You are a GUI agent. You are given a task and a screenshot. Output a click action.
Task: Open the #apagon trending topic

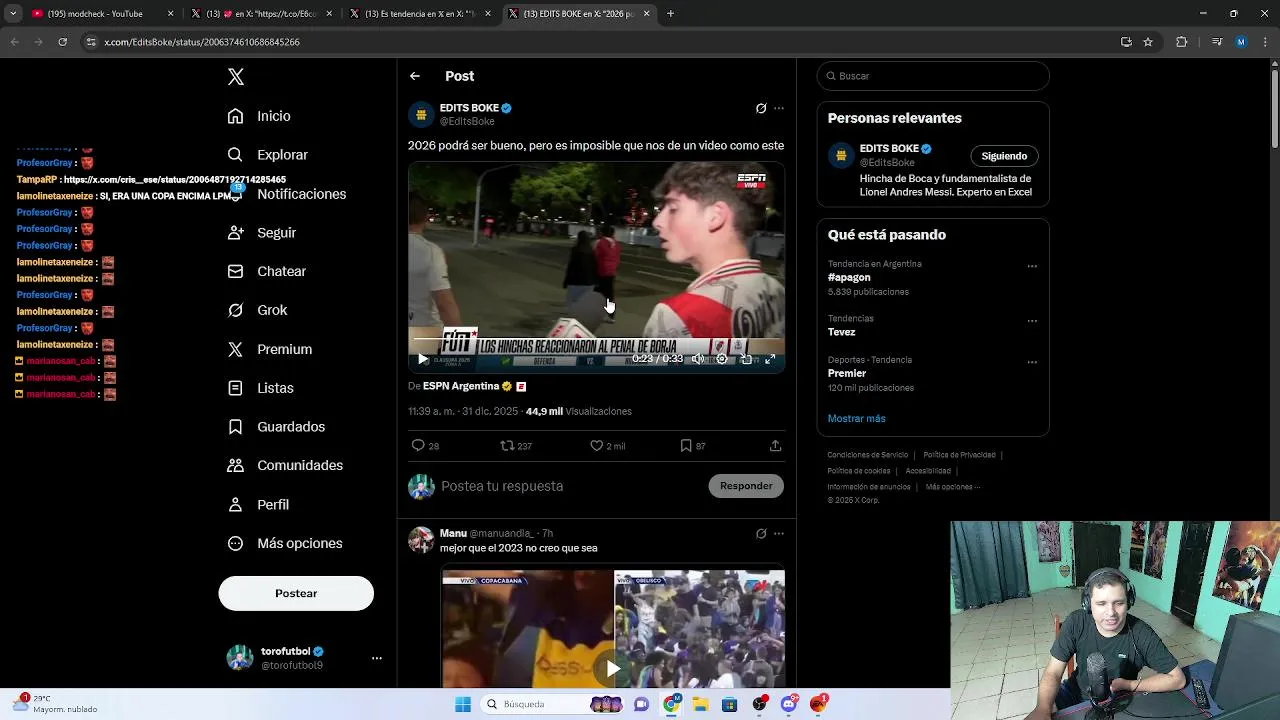coord(849,277)
